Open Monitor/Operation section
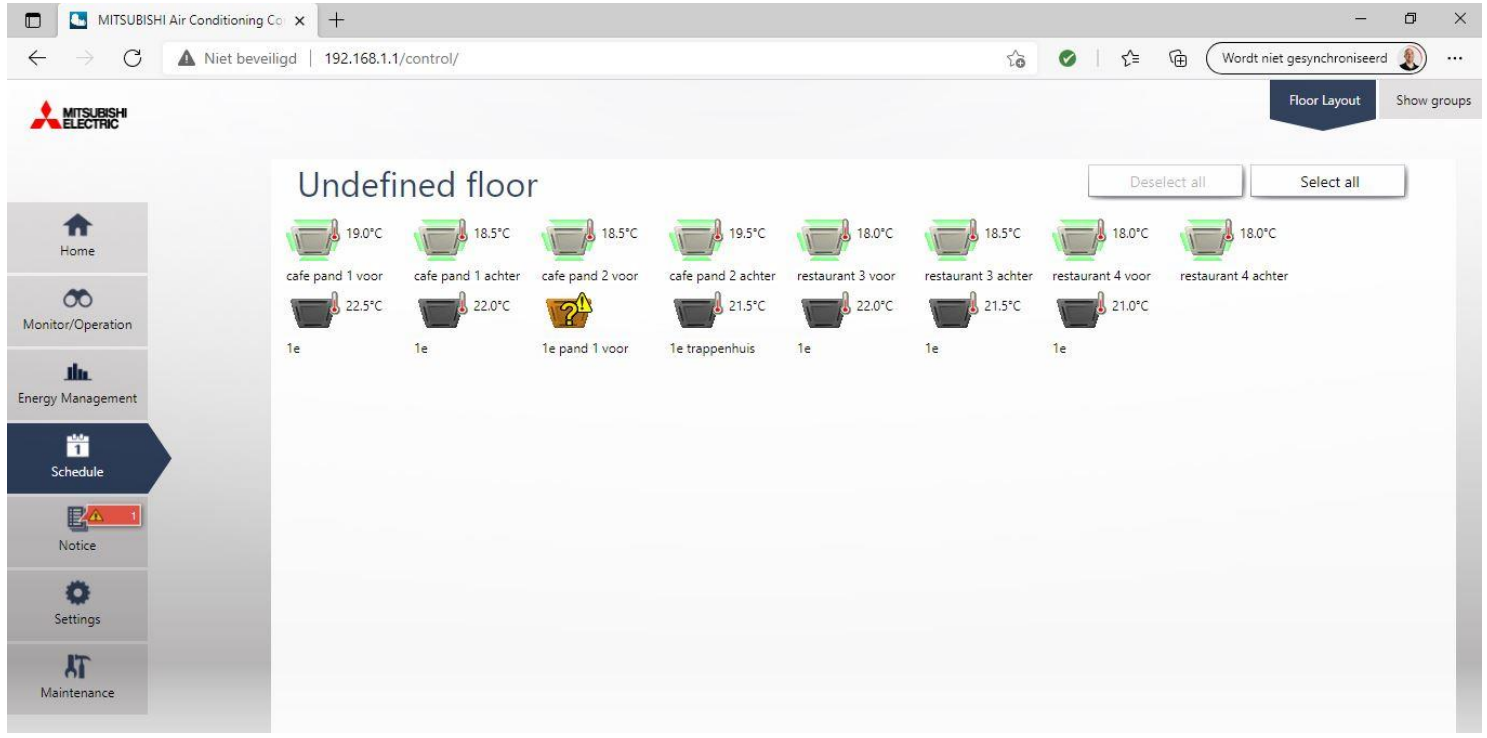This screenshot has width=1487, height=738. tap(77, 311)
